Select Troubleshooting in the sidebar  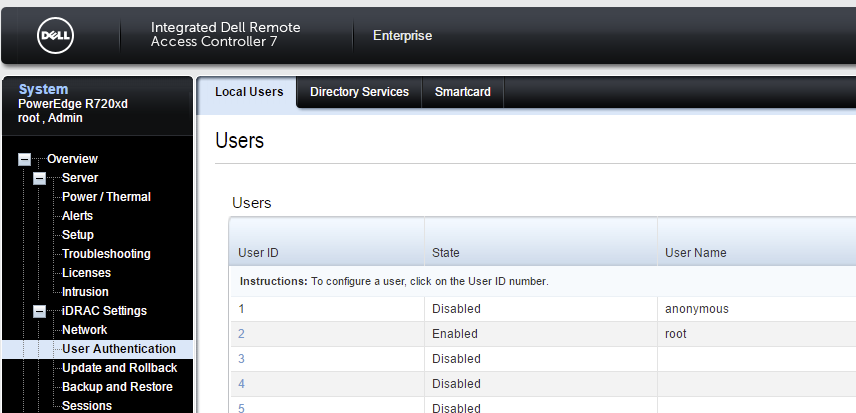pyautogui.click(x=106, y=254)
